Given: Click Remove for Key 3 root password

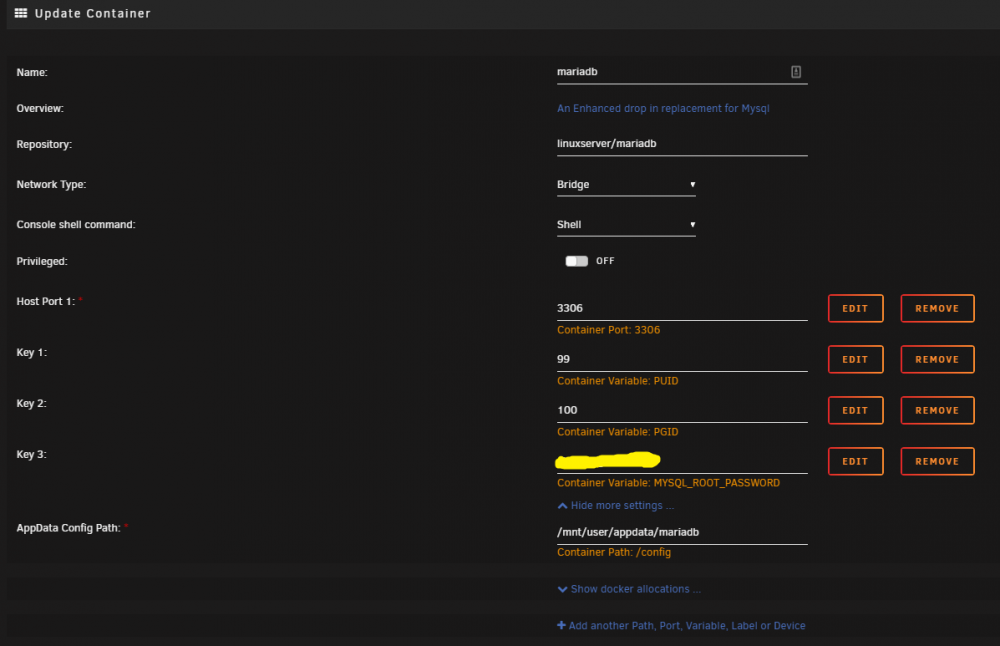Looking at the screenshot, I should click(x=937, y=461).
